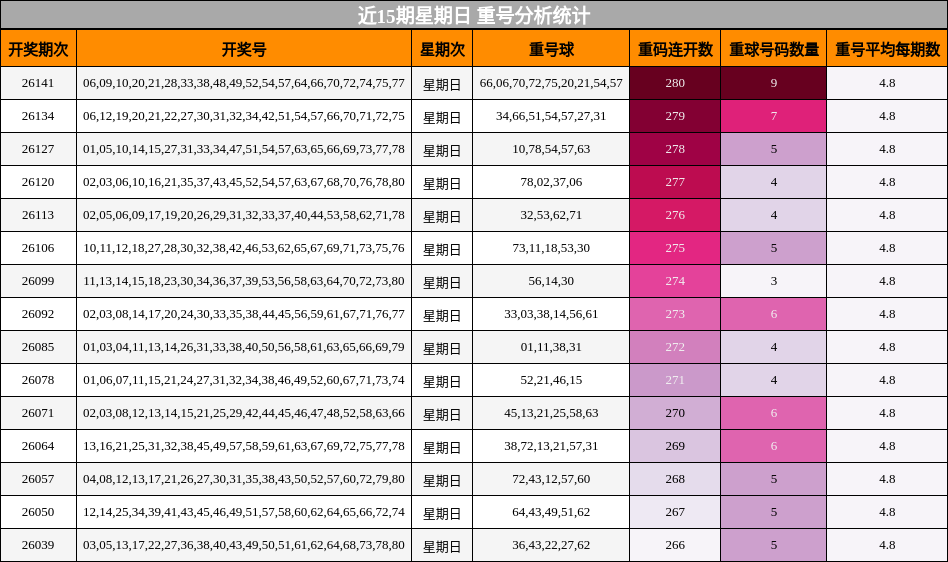Click the 278 consecutive count cell
Screen dimensions: 948x562
675,149
